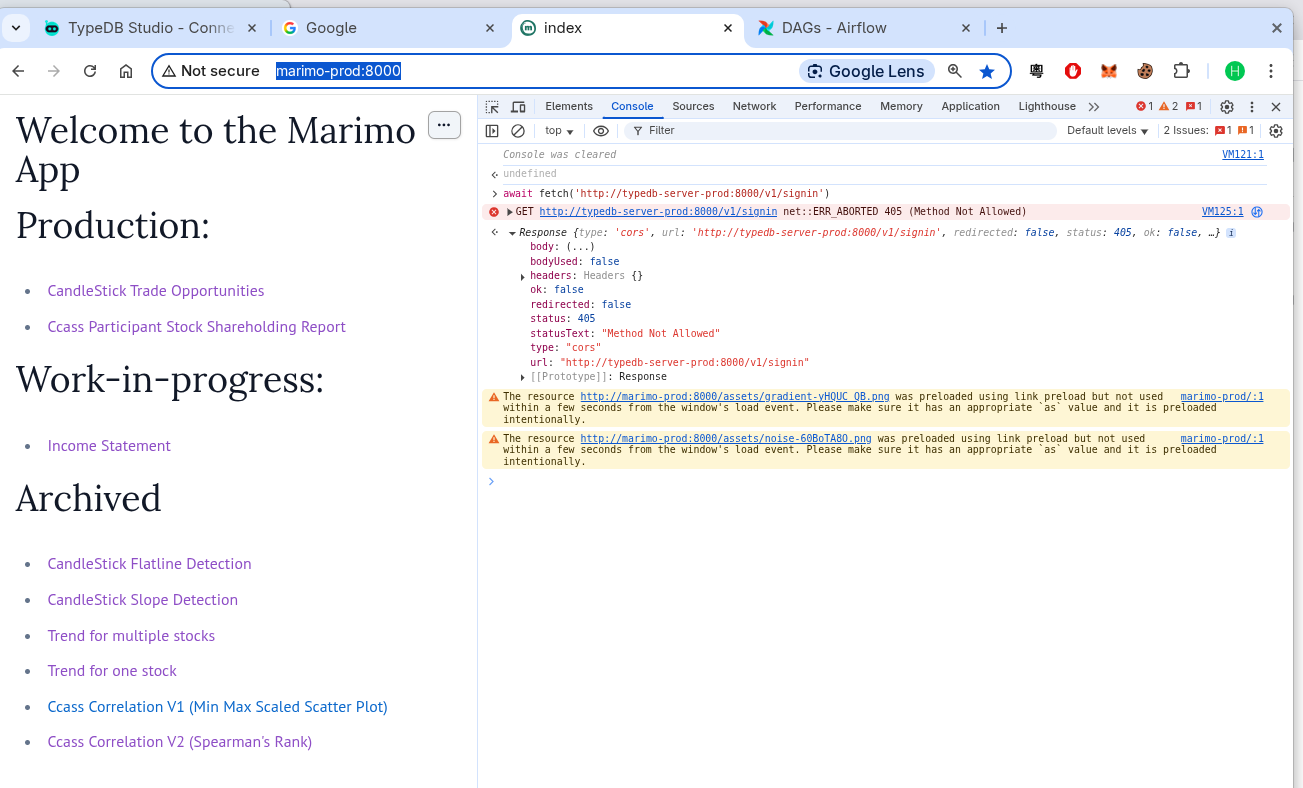1303x788 pixels.
Task: Click the network request icon beside VM125:1
Action: tap(1257, 212)
